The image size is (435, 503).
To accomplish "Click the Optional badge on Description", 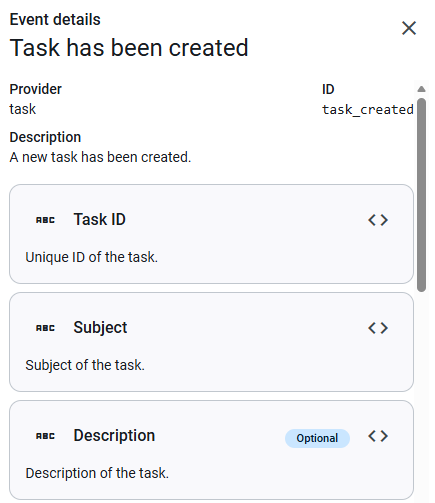I will point(317,438).
